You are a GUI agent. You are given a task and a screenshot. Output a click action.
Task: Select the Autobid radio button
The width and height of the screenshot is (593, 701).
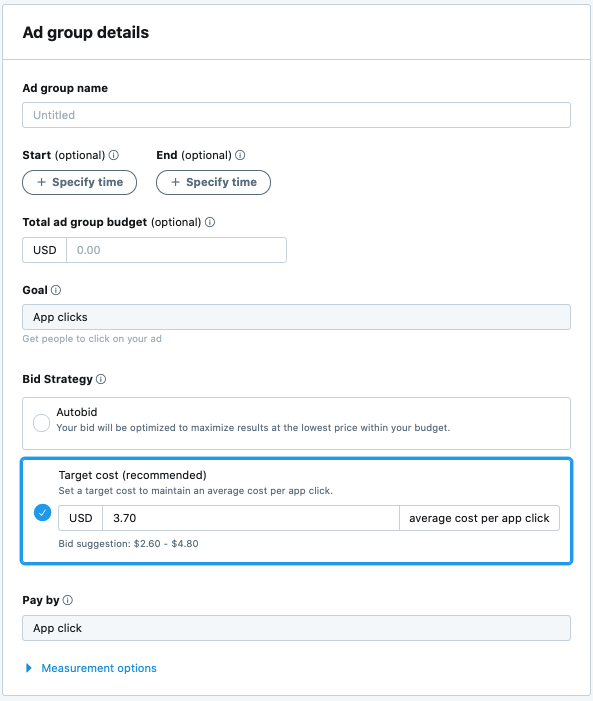(x=42, y=423)
